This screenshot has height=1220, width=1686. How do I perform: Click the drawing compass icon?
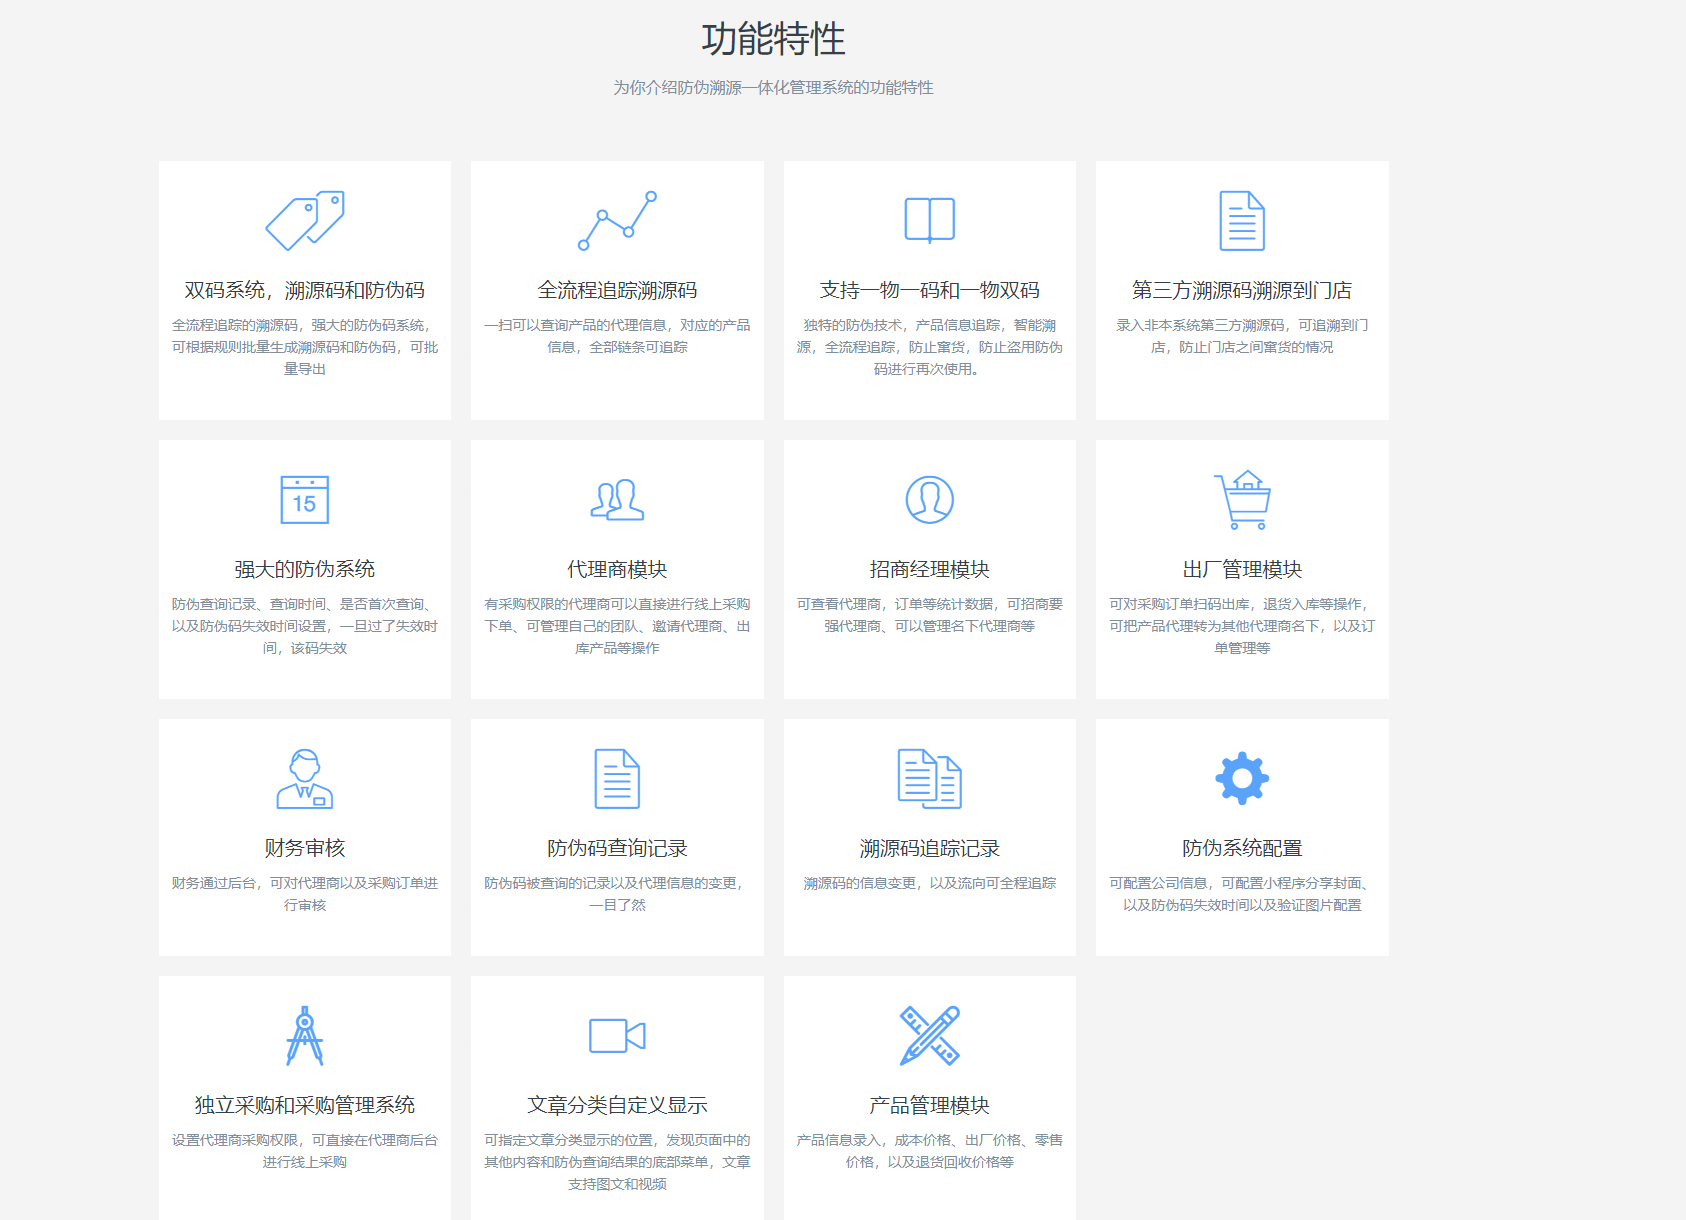click(x=305, y=1035)
